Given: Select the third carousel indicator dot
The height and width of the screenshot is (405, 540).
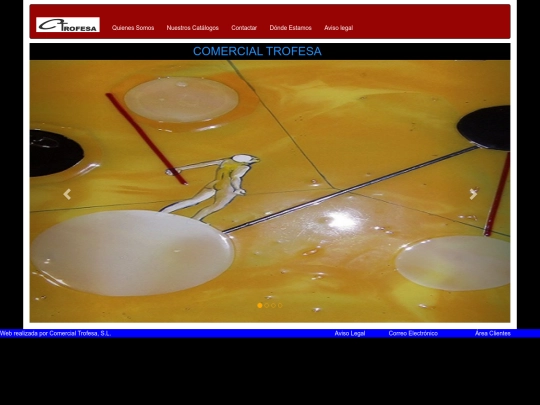Looking at the screenshot, I should tap(273, 305).
